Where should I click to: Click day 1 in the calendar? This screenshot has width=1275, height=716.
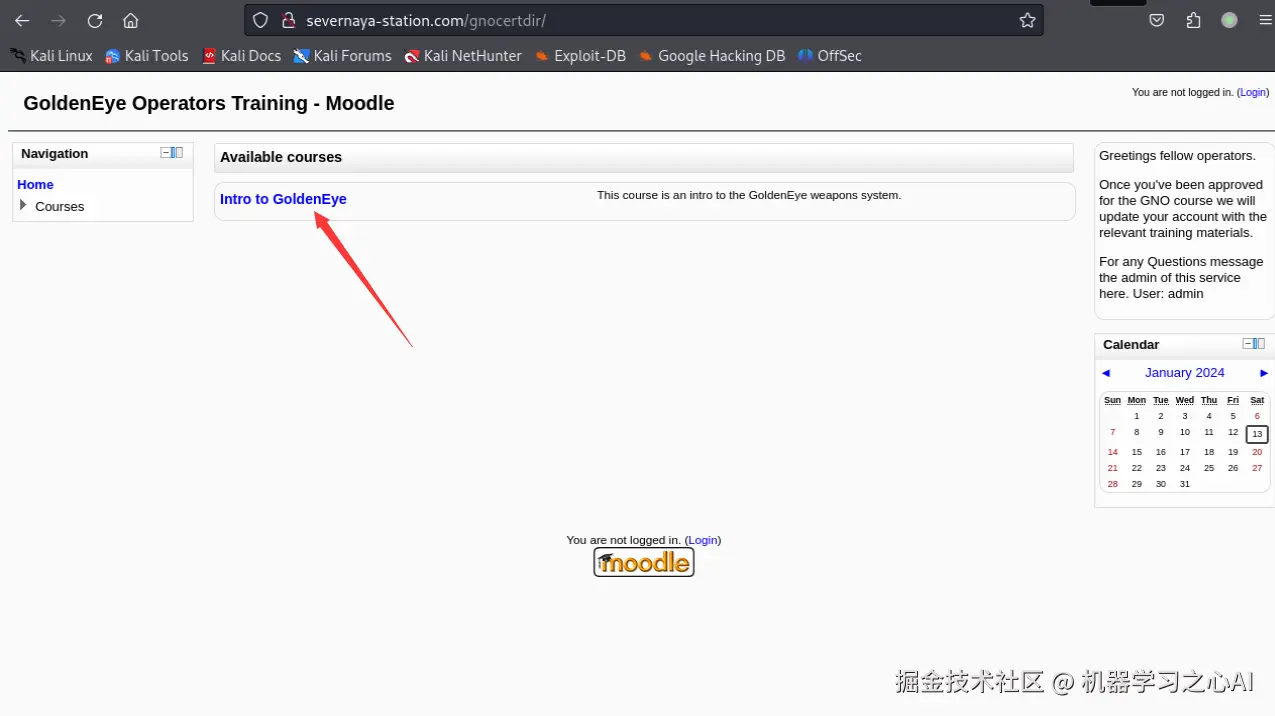click(1137, 416)
